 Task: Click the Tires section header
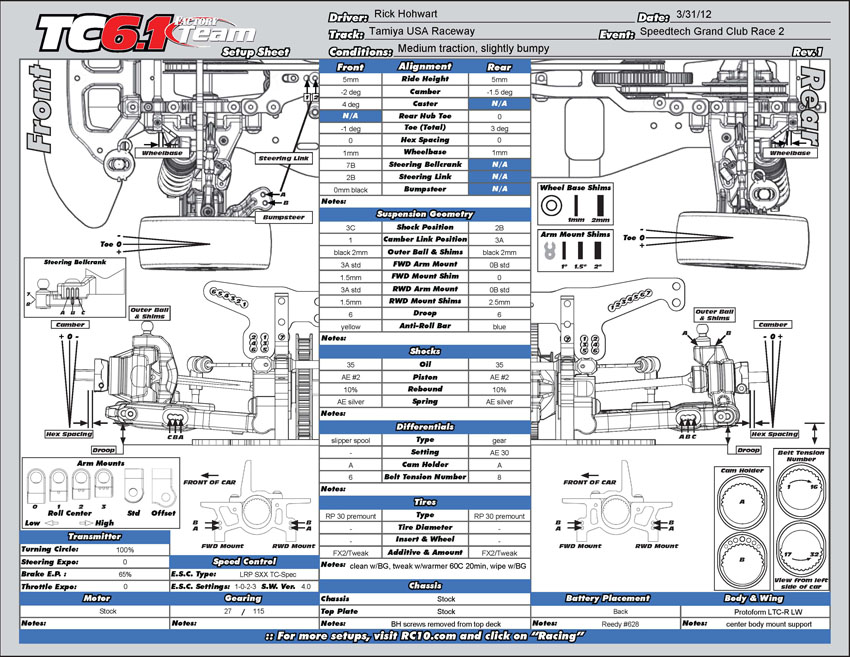(x=424, y=502)
